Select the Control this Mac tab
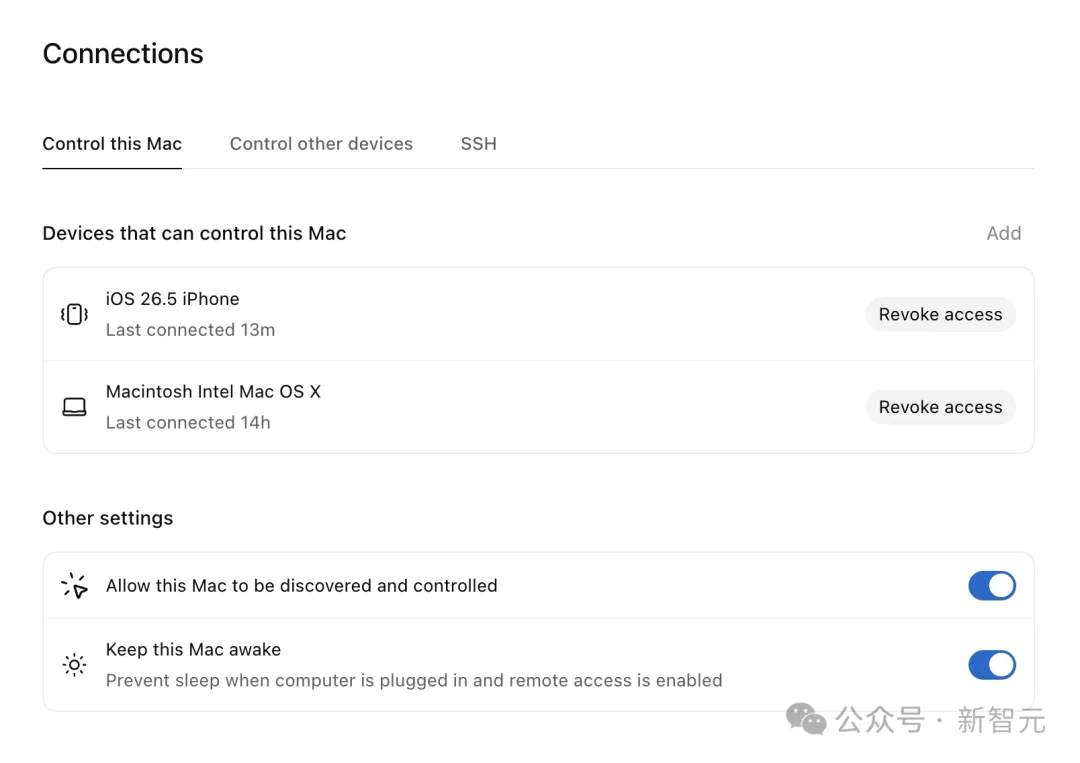Viewport: 1080px width, 763px height. pos(112,144)
